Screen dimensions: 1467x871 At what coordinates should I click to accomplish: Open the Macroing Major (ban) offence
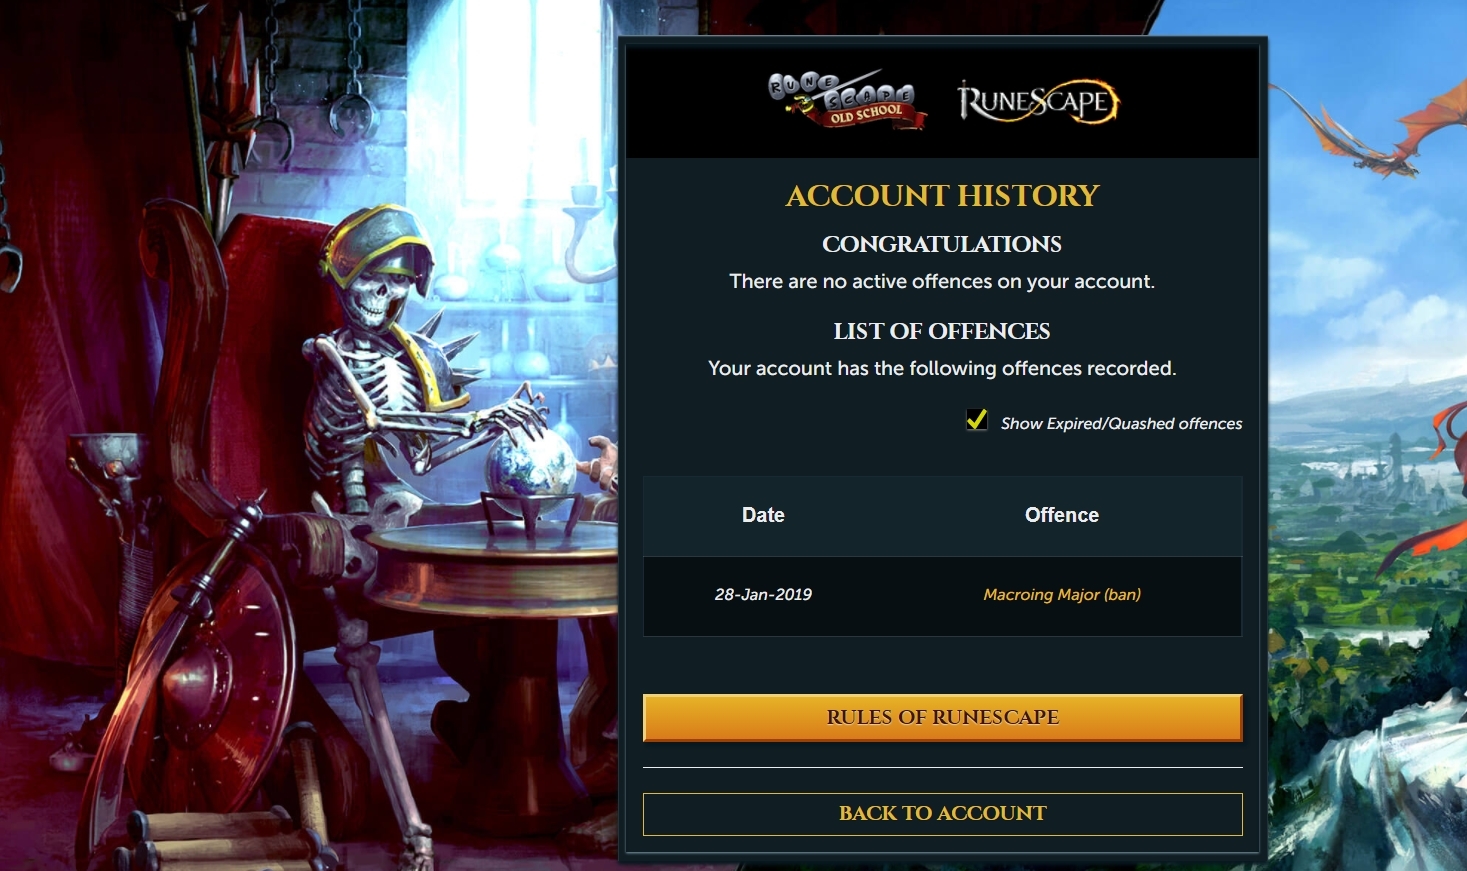pos(1062,594)
